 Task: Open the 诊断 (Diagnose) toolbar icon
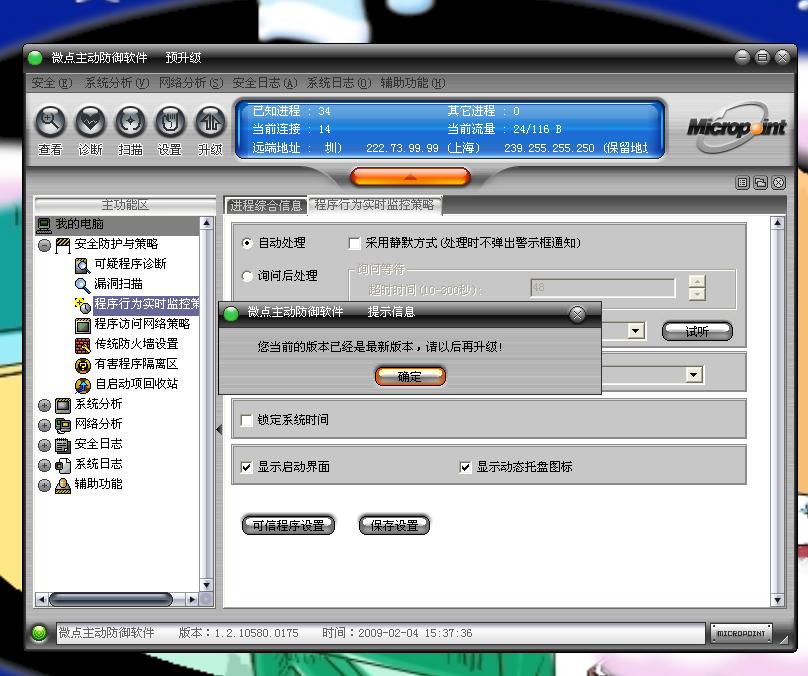pos(90,122)
